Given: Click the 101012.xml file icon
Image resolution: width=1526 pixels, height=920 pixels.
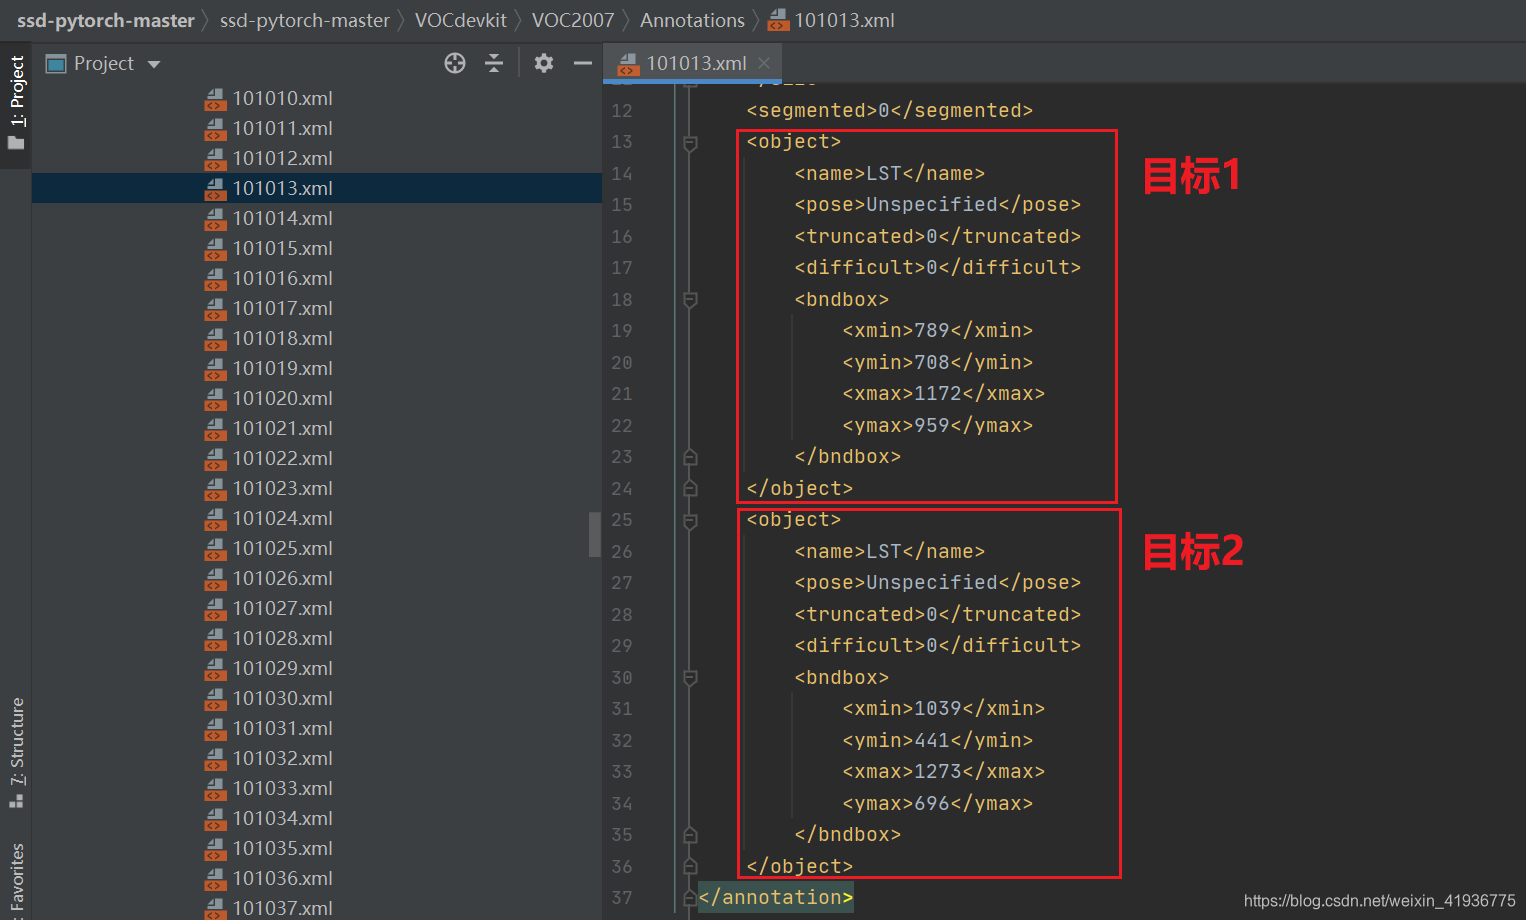Looking at the screenshot, I should click(216, 158).
